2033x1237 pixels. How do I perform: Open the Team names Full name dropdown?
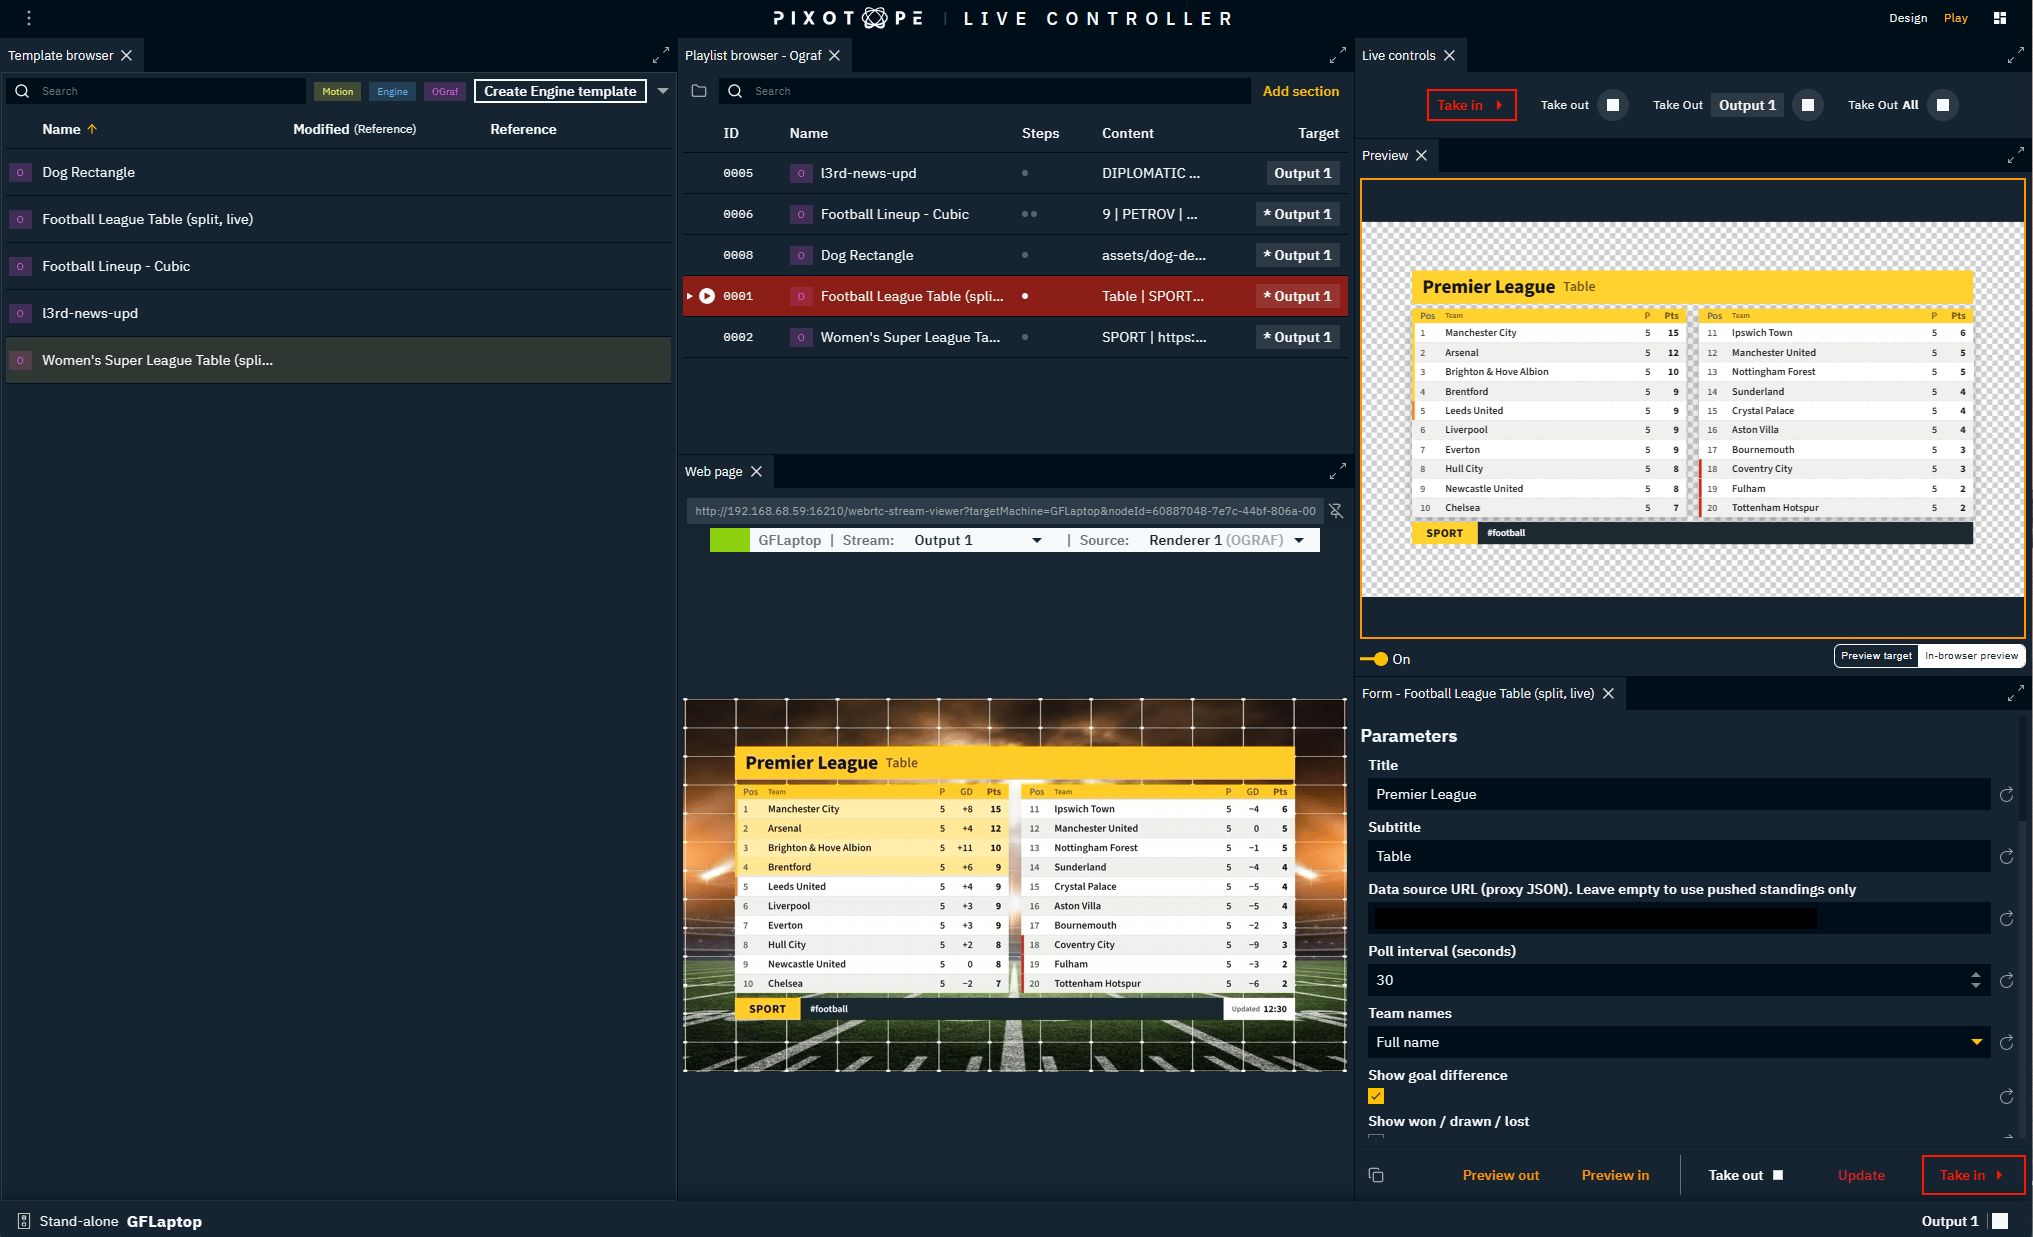pos(1678,1042)
